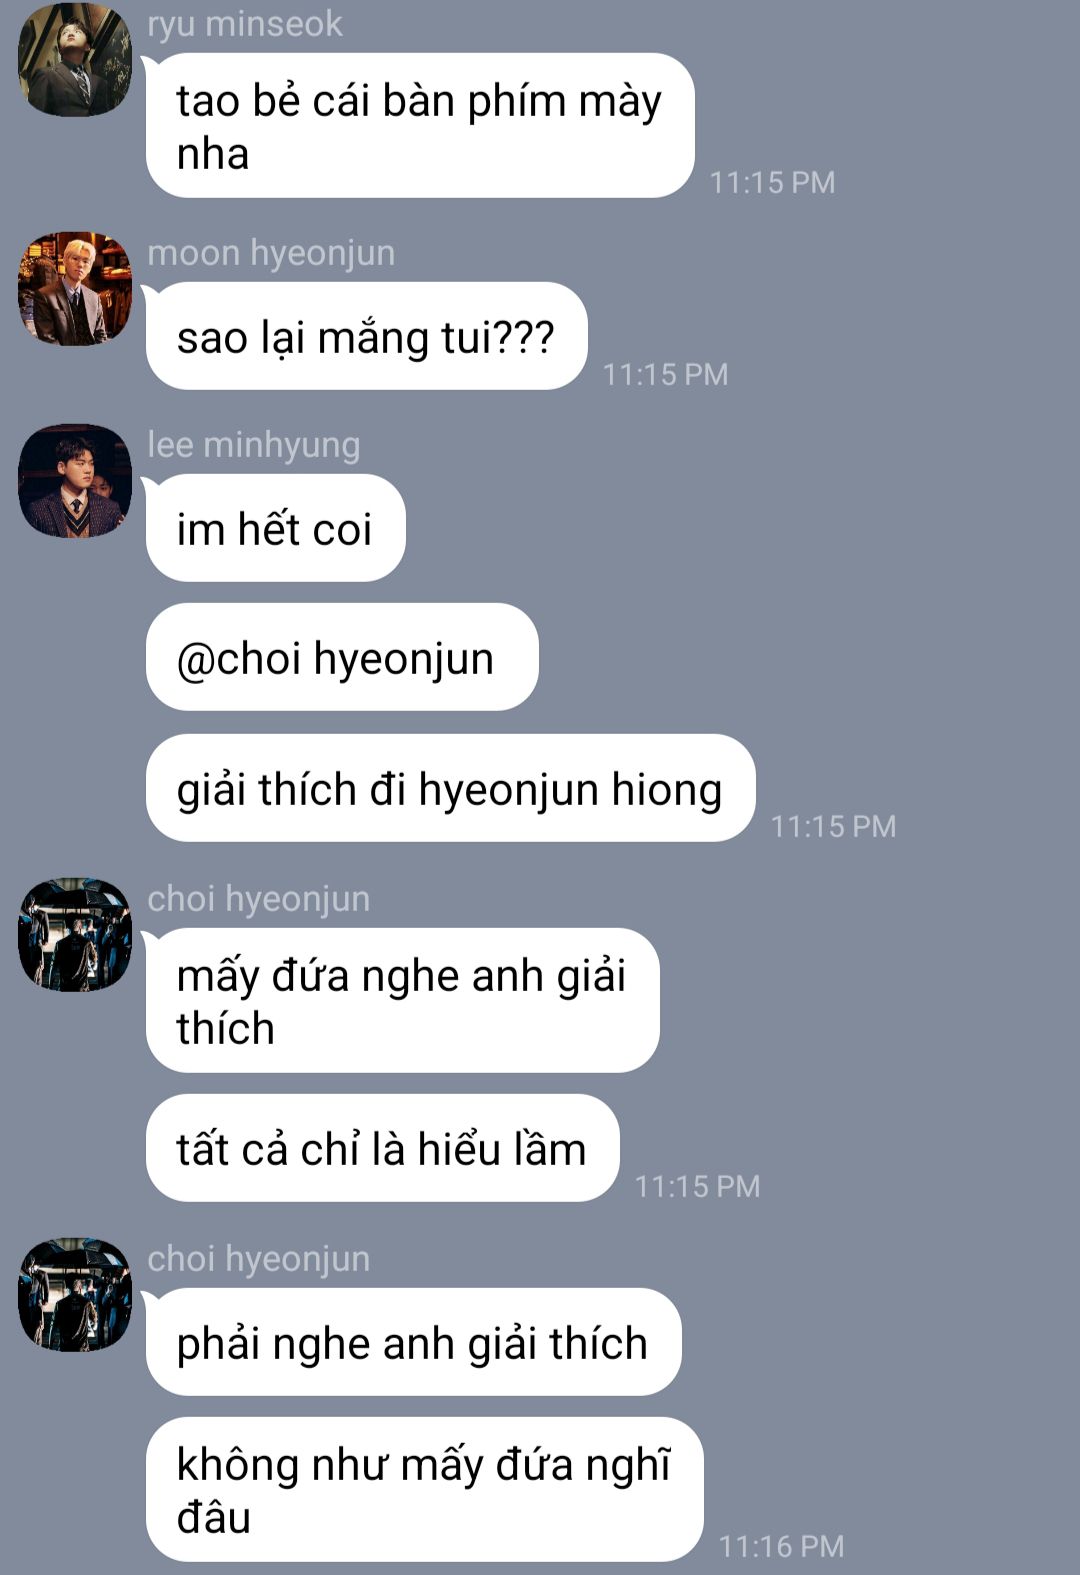Select message 'phải nghe anh giải thích'
Screen dimensions: 1080x1575
point(413,1342)
